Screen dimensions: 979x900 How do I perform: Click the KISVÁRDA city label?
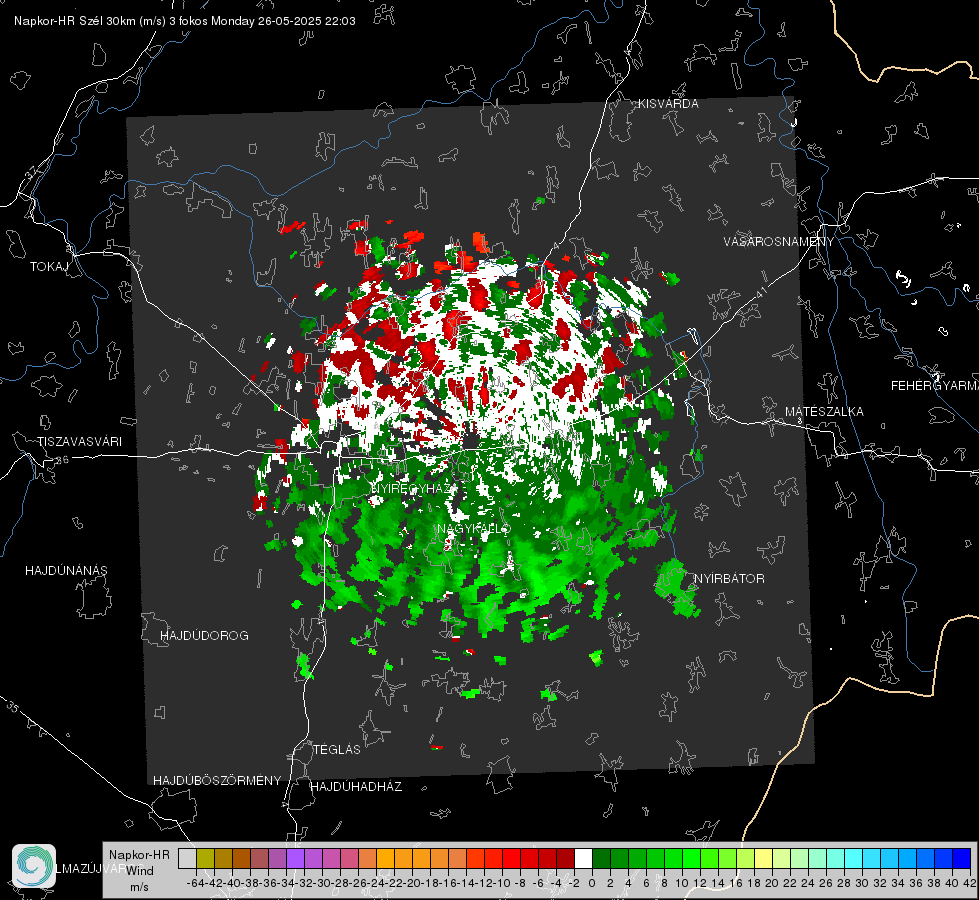click(668, 104)
